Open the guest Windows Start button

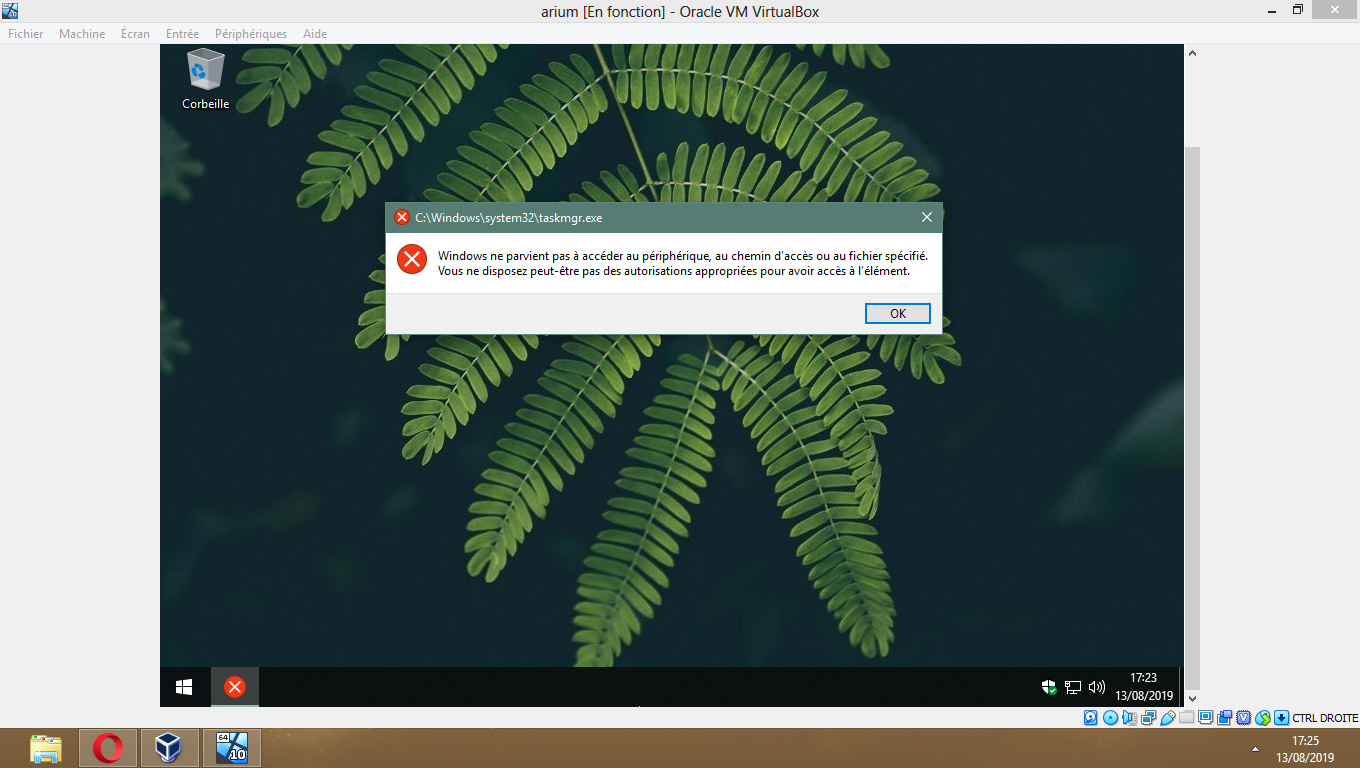click(184, 687)
